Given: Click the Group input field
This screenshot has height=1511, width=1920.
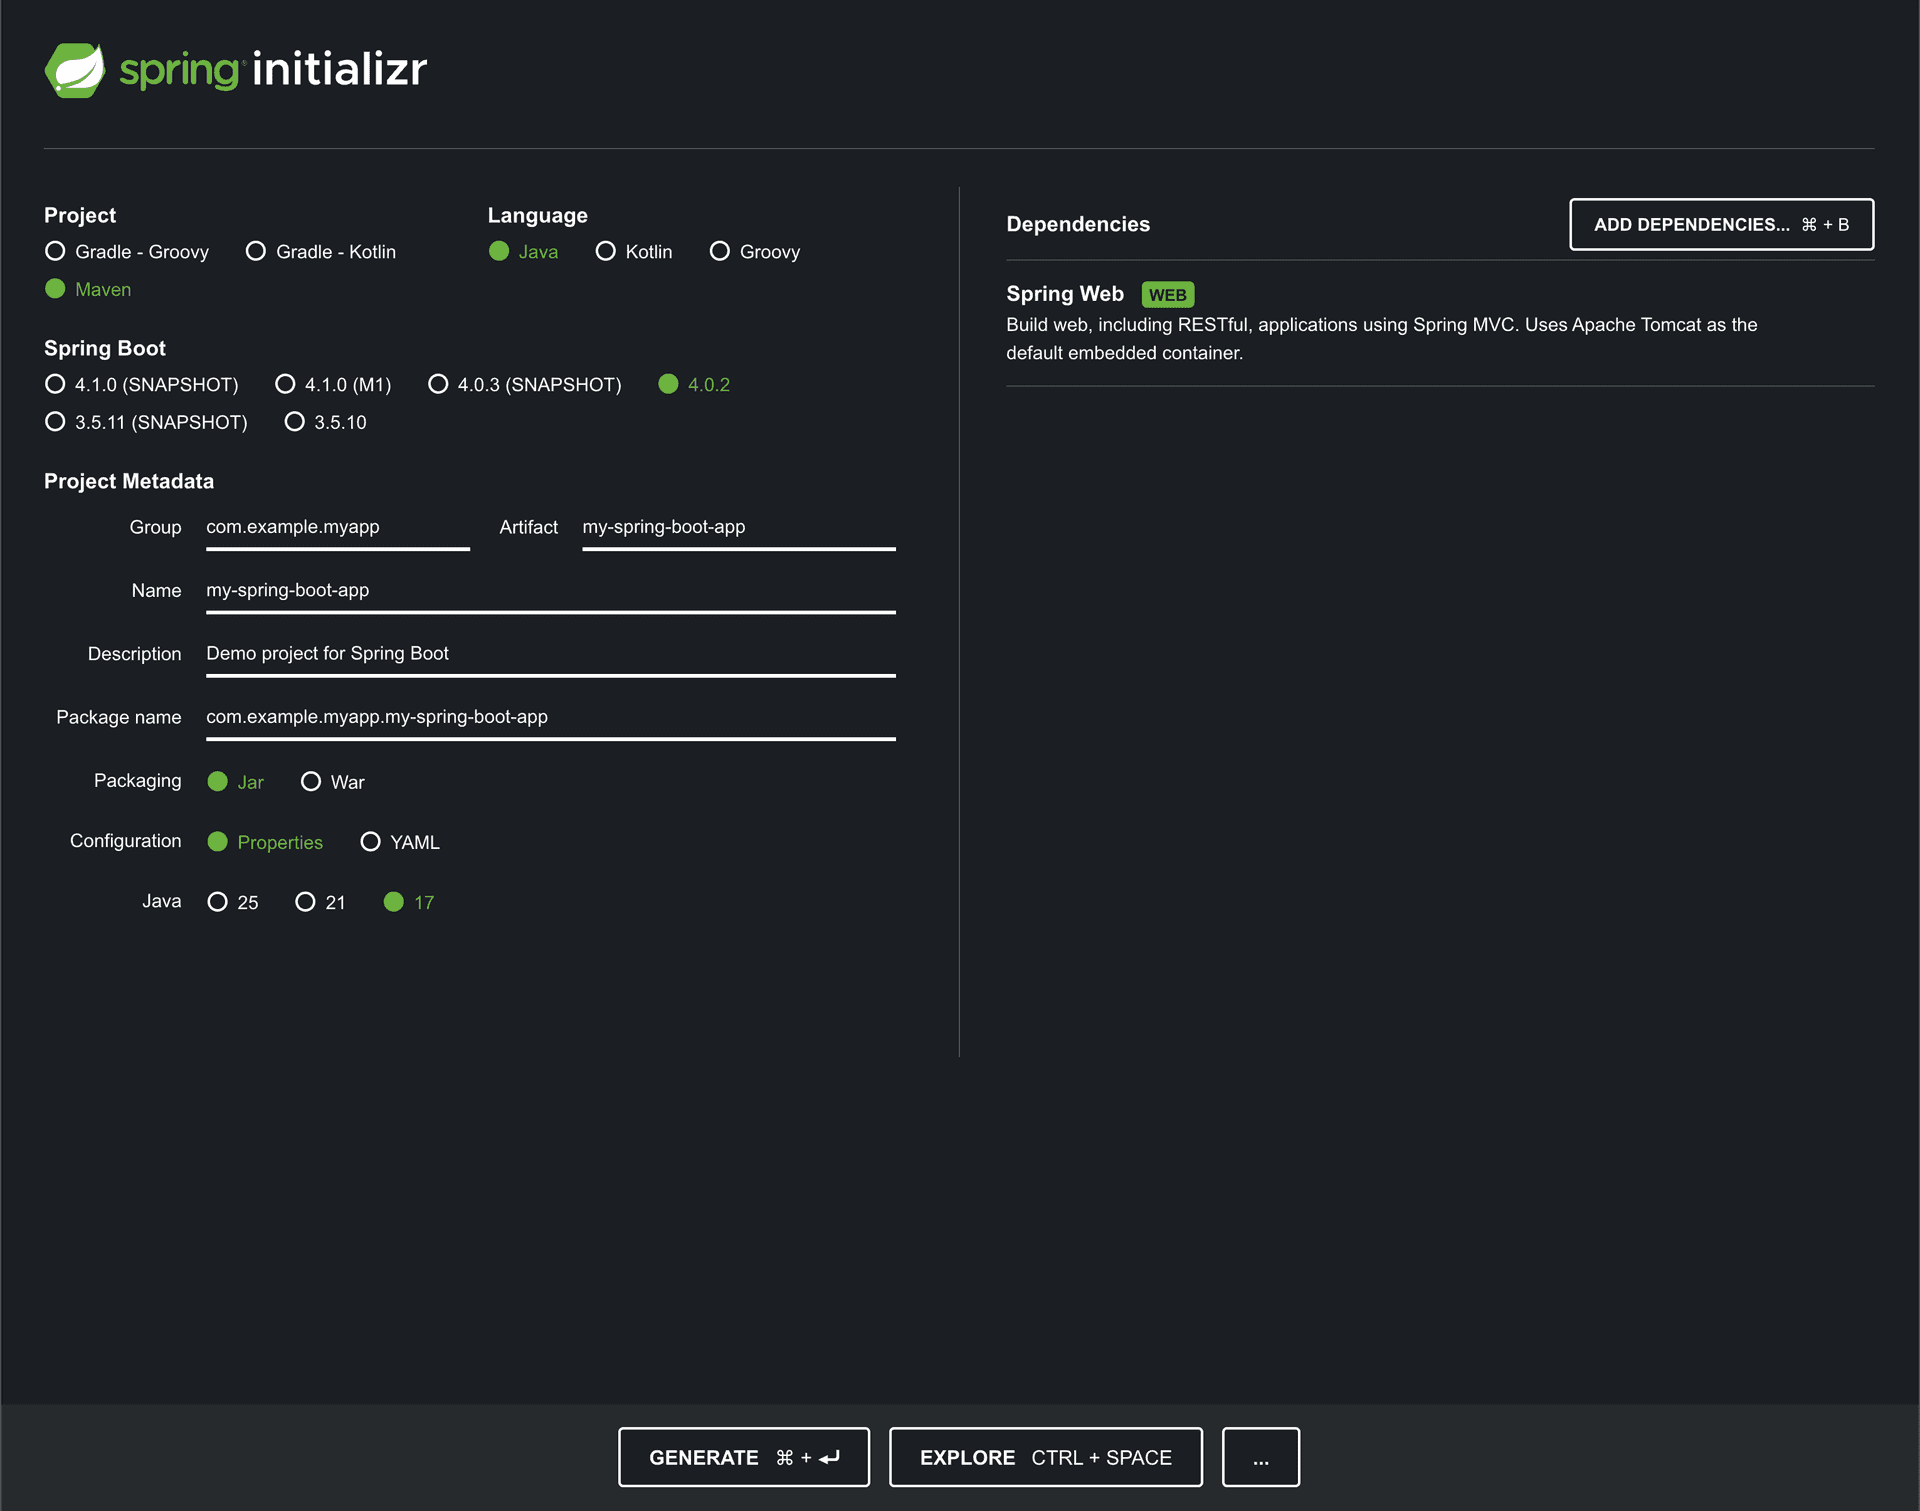Looking at the screenshot, I should pyautogui.click(x=337, y=527).
